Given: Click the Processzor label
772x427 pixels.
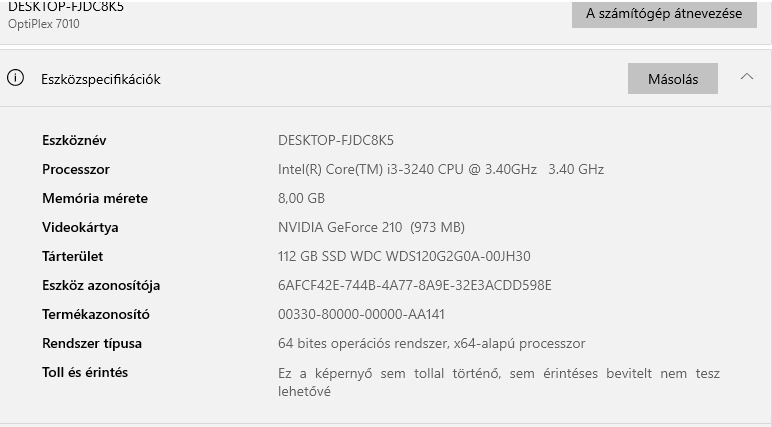Looking at the screenshot, I should pyautogui.click(x=76, y=169).
